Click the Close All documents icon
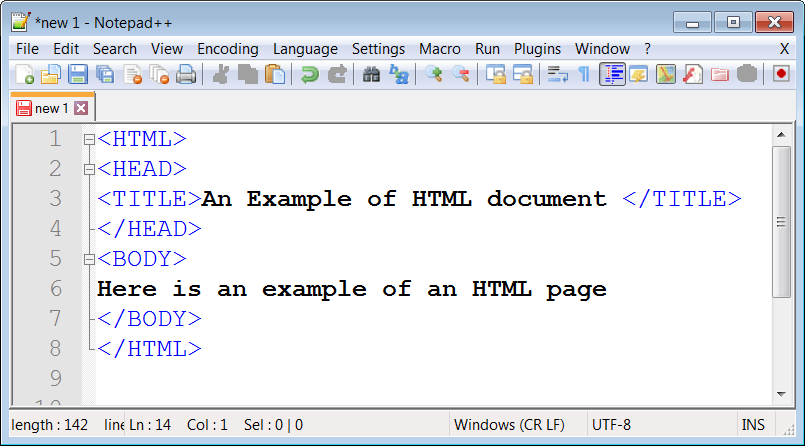The height and width of the screenshot is (446, 805). pos(159,74)
